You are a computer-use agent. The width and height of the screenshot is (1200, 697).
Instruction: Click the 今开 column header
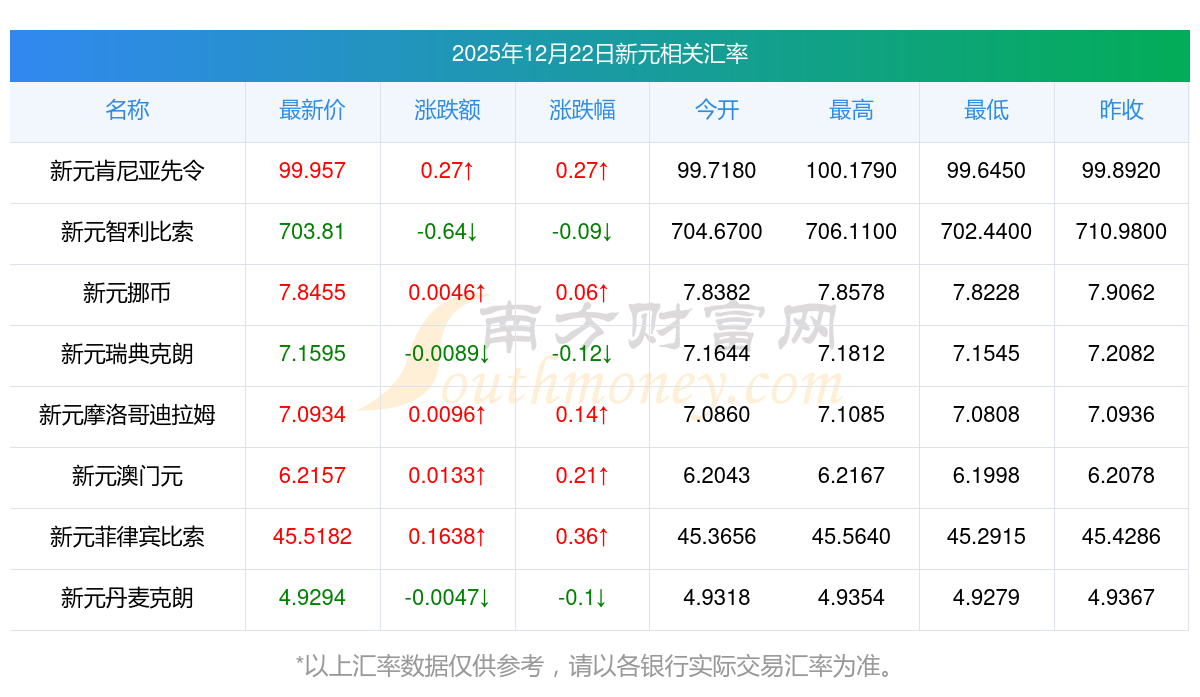[x=717, y=110]
